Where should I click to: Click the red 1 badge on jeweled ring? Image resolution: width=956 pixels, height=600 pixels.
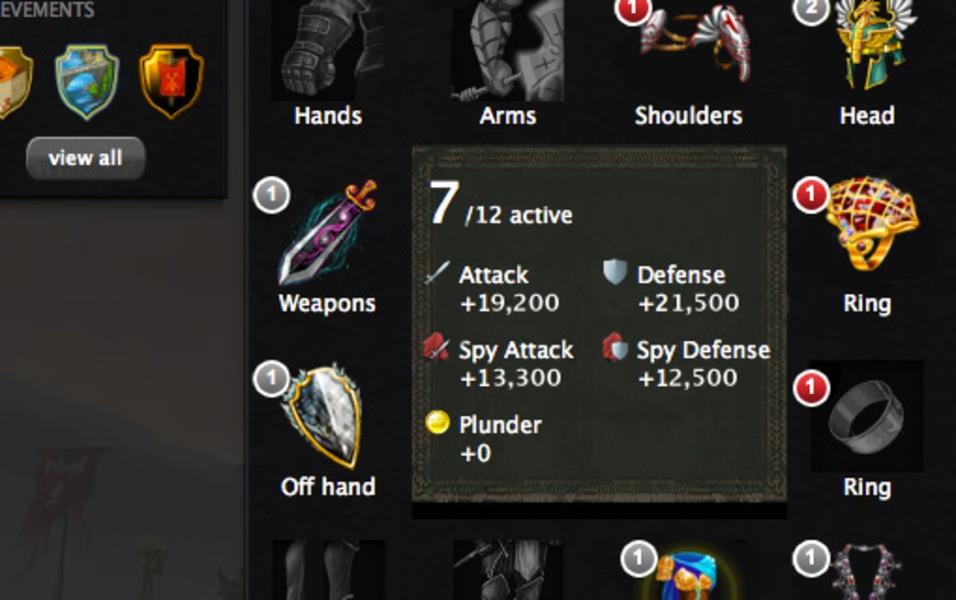(x=811, y=195)
